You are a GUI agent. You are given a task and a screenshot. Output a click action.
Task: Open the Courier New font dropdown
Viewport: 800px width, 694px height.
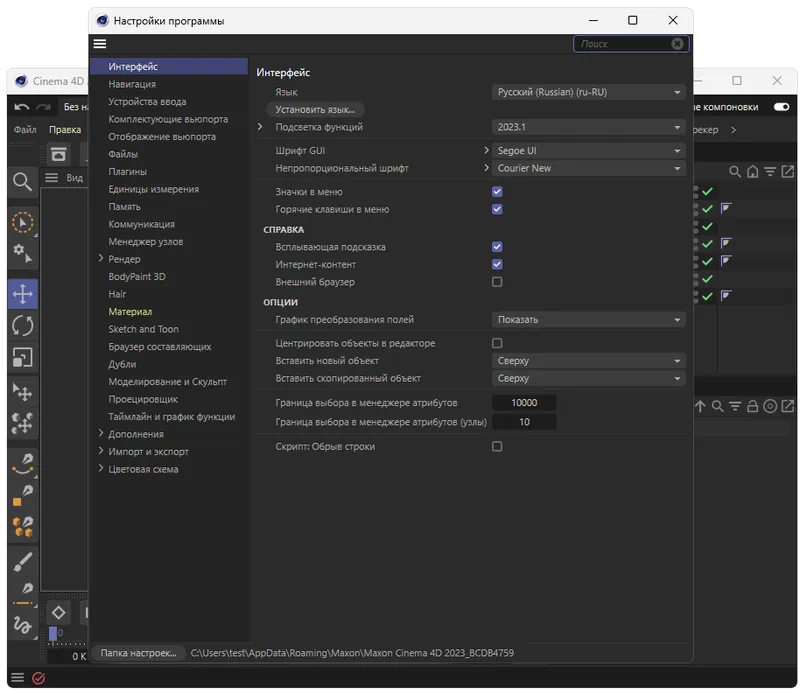pyautogui.click(x=589, y=168)
